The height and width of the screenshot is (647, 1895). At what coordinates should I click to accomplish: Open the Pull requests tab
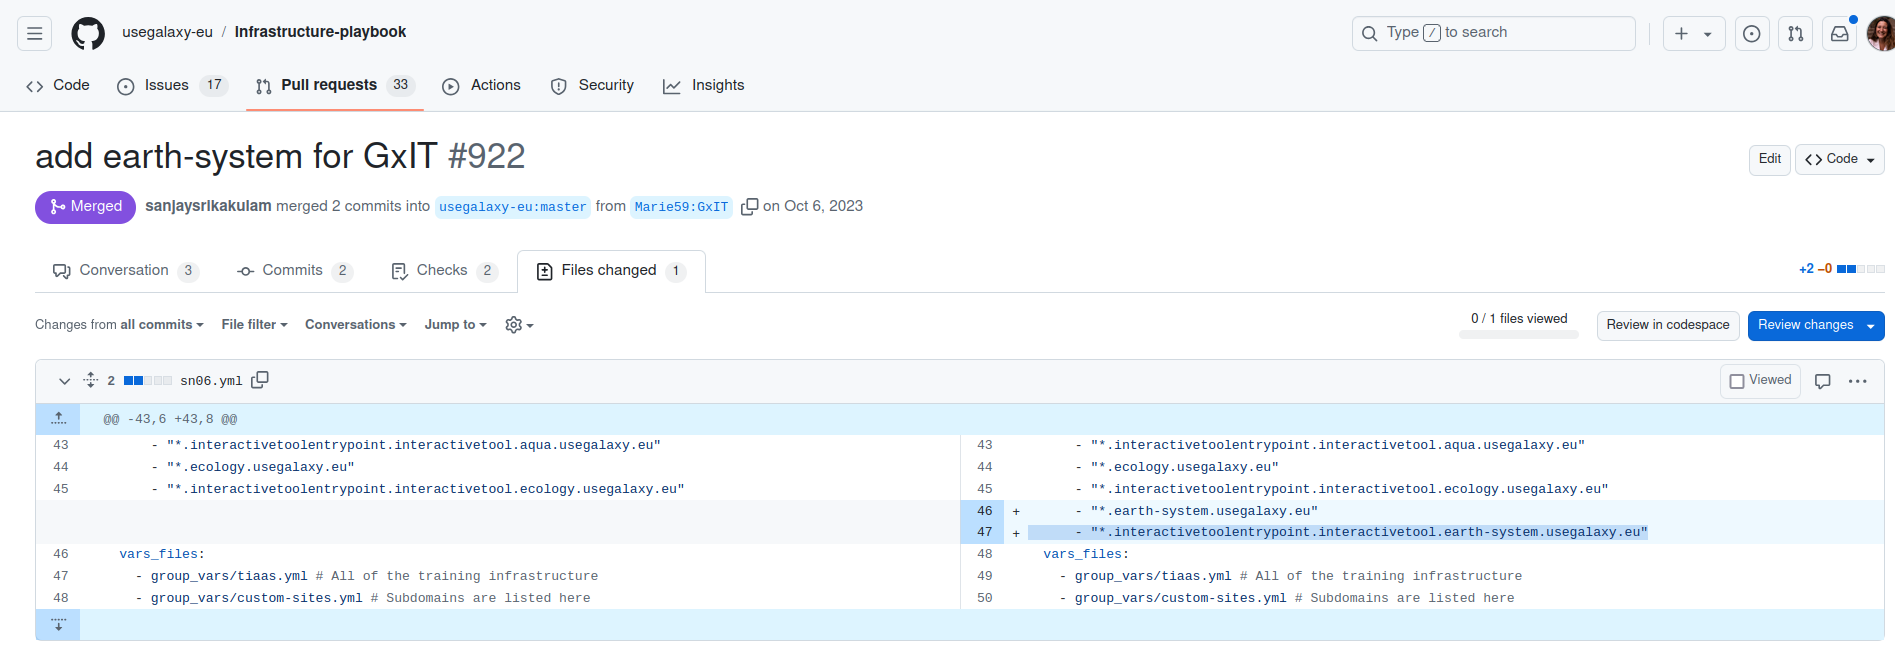pyautogui.click(x=335, y=86)
